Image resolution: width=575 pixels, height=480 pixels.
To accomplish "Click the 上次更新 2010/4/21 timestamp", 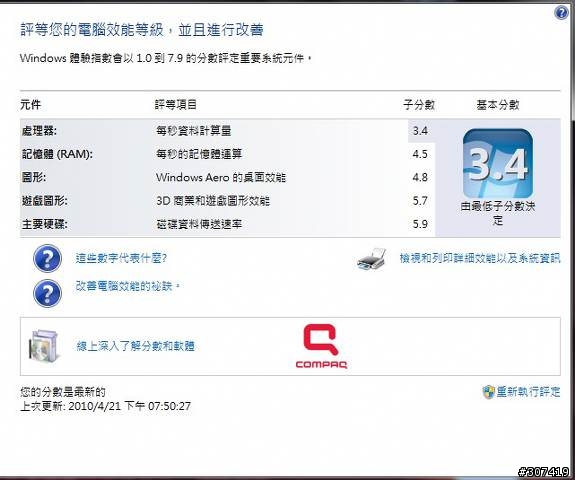I will [x=106, y=406].
